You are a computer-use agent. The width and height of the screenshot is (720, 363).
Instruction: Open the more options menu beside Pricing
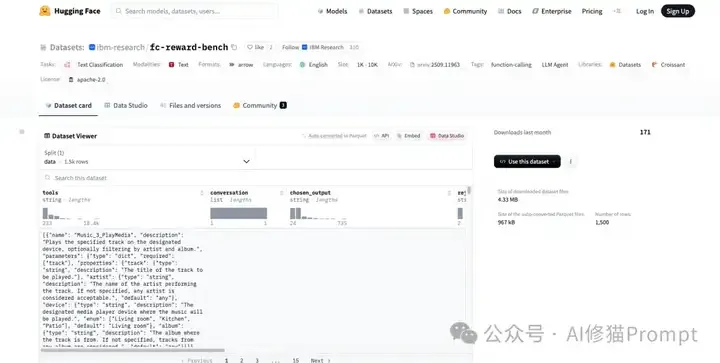pos(617,11)
